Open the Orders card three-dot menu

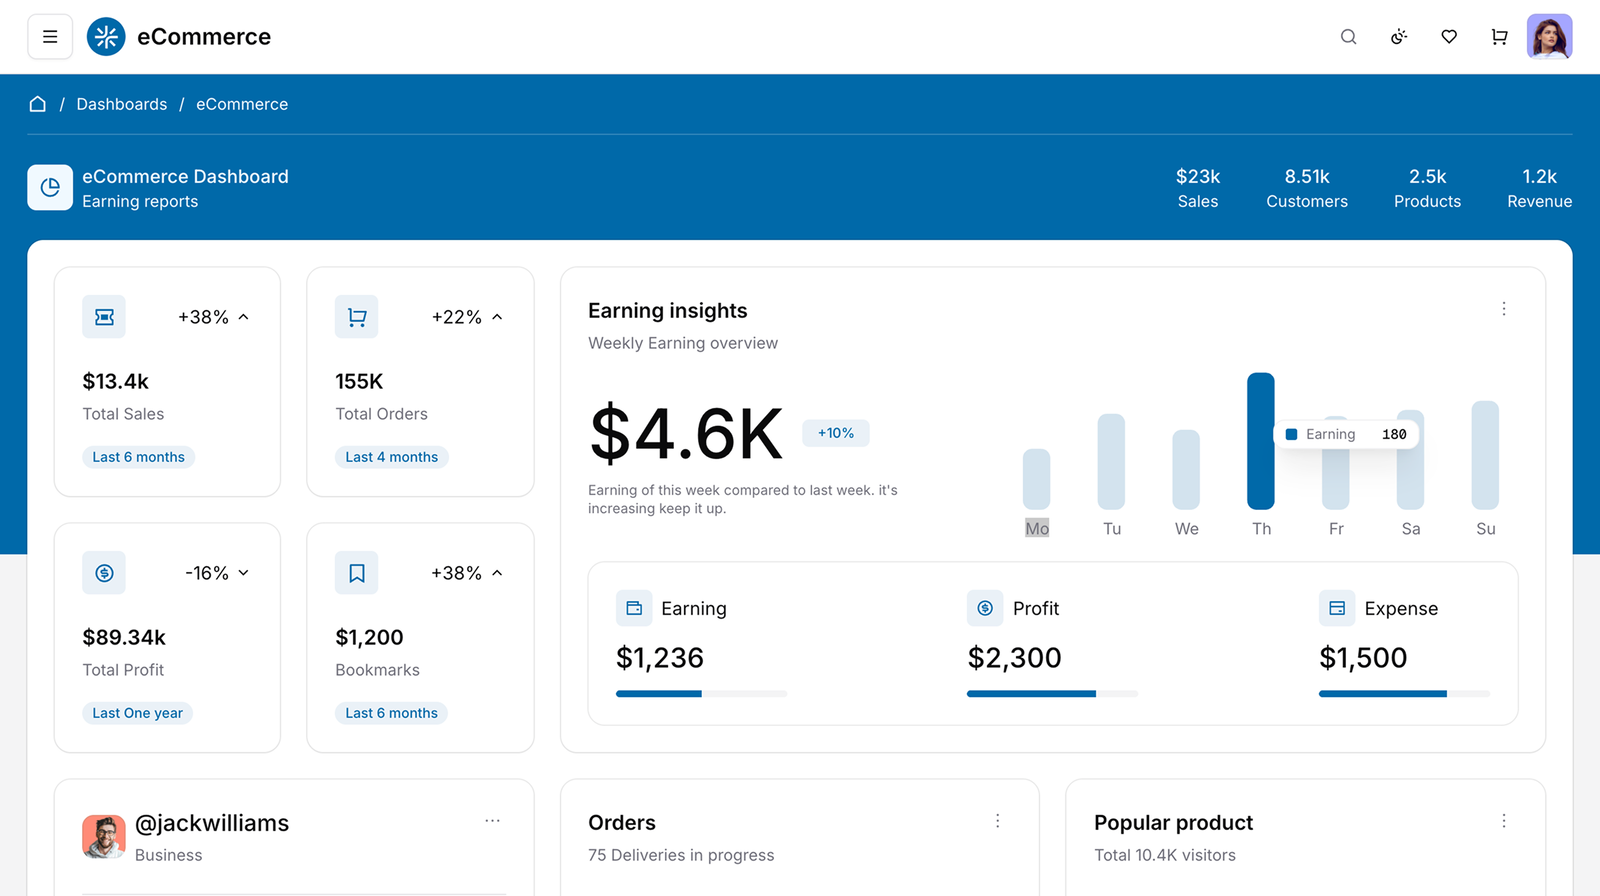click(x=997, y=821)
